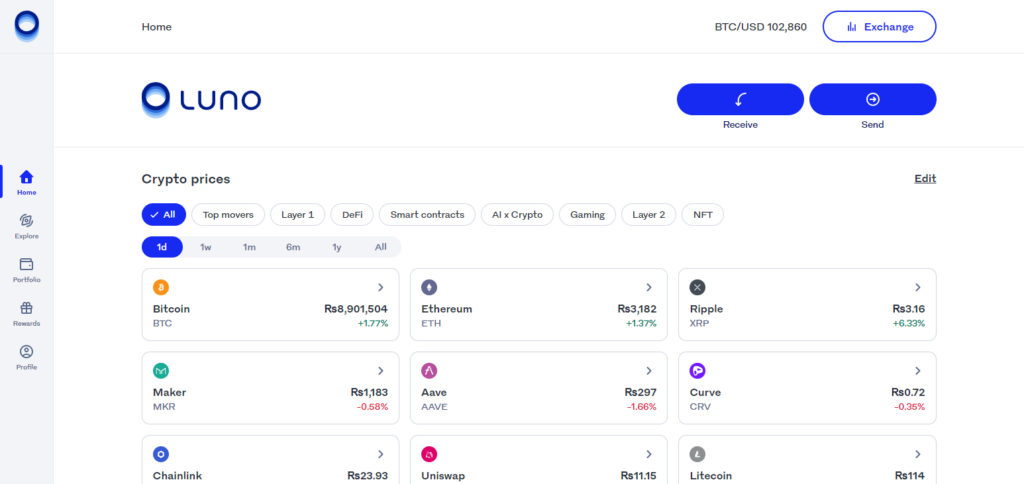Open Ripple card chevron arrow

point(918,287)
